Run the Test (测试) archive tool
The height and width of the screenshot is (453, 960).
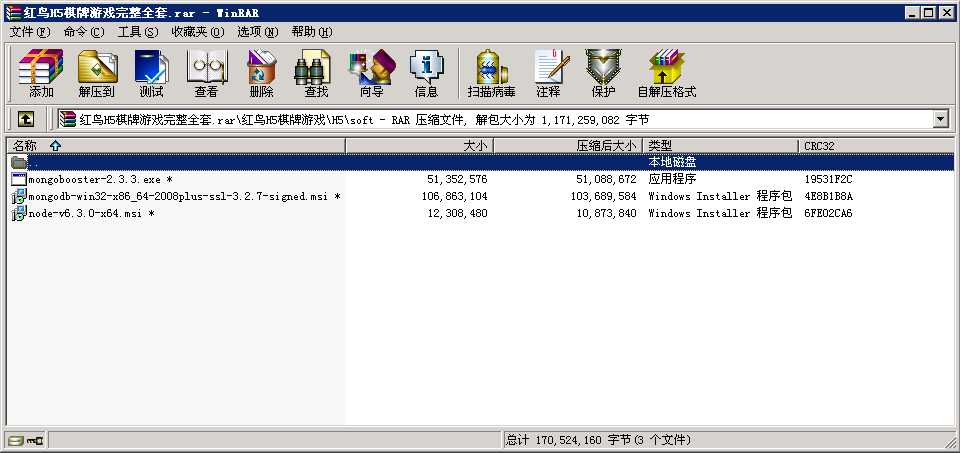point(151,73)
